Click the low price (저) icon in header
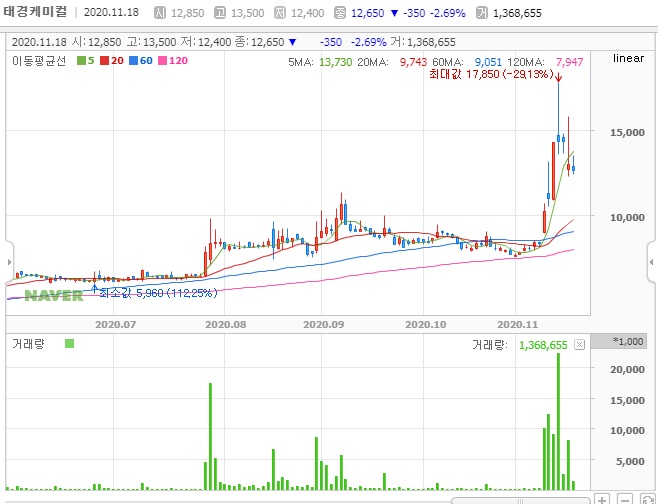Screen dimensions: 658x504 279,13
